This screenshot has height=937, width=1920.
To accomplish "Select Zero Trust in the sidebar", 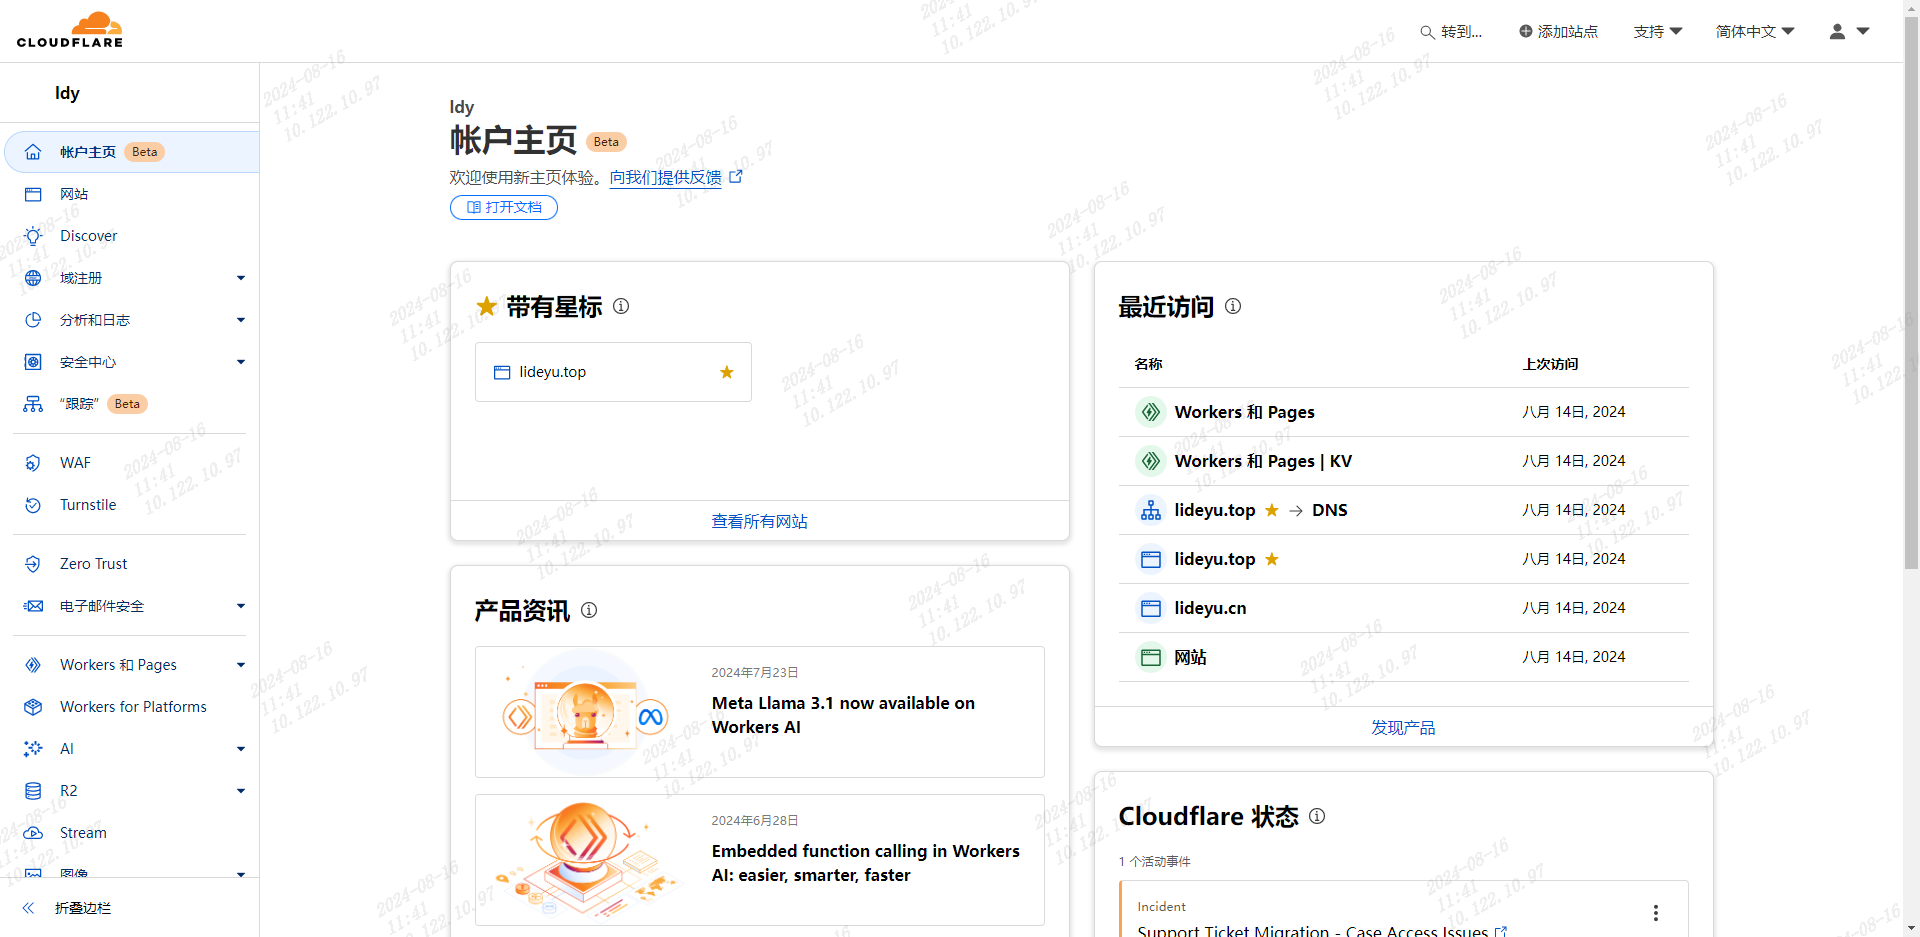I will point(94,564).
